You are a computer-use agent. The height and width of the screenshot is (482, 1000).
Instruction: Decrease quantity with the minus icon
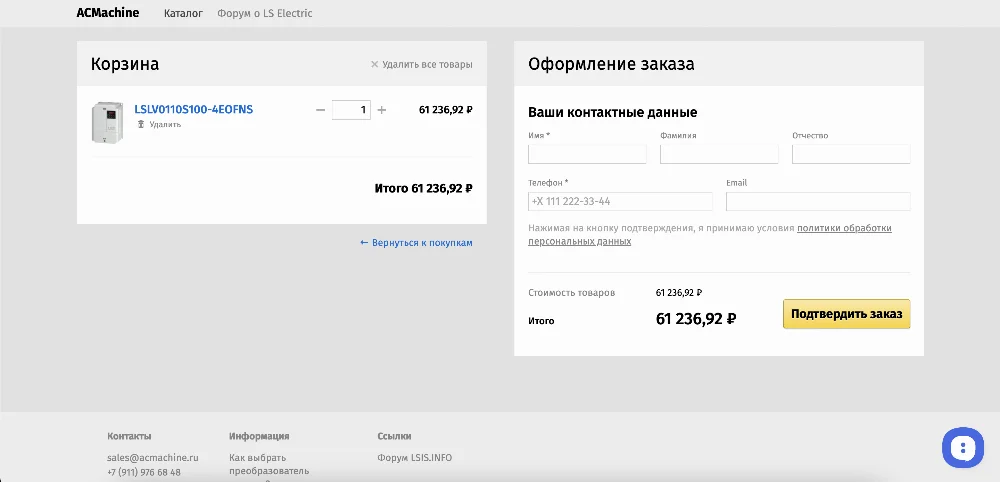320,110
